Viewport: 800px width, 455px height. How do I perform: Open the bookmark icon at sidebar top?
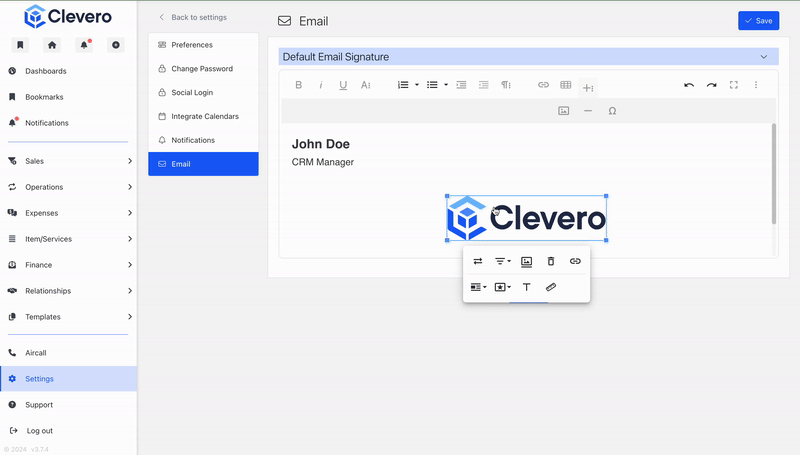(20, 45)
